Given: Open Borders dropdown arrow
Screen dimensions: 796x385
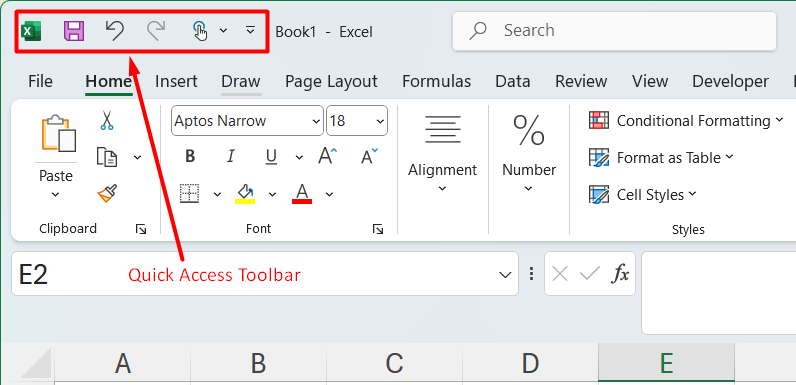Looking at the screenshot, I should (217, 194).
